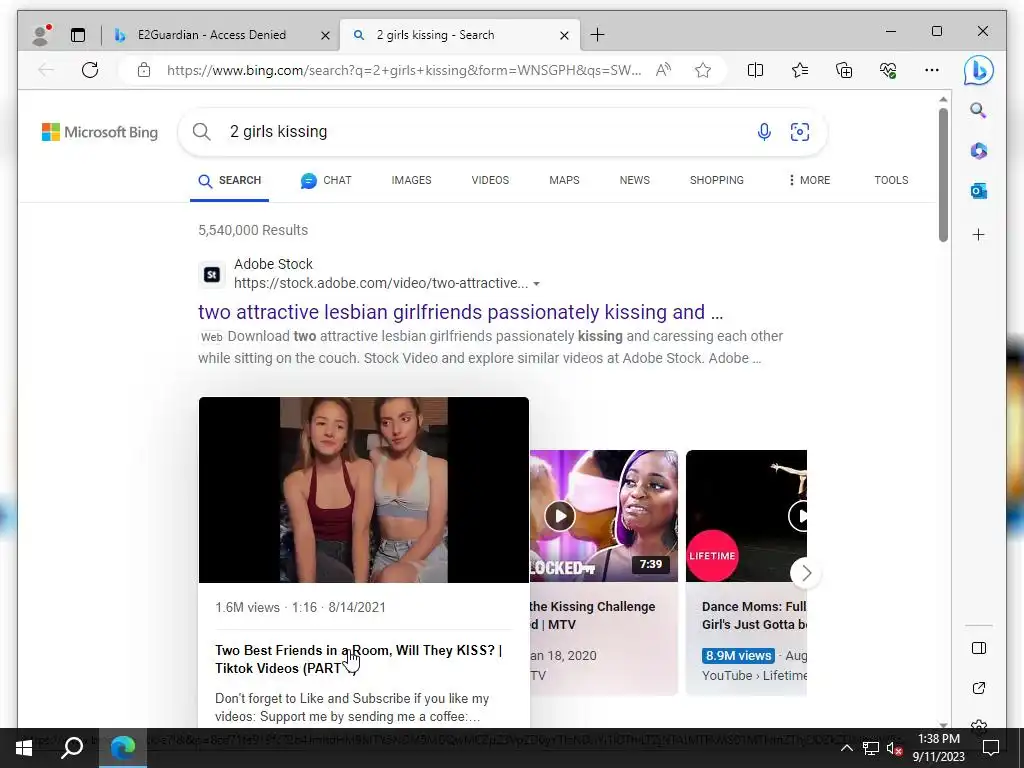This screenshot has height=768, width=1024.
Task: Click the magnifier icon in Bing search box
Action: (202, 132)
